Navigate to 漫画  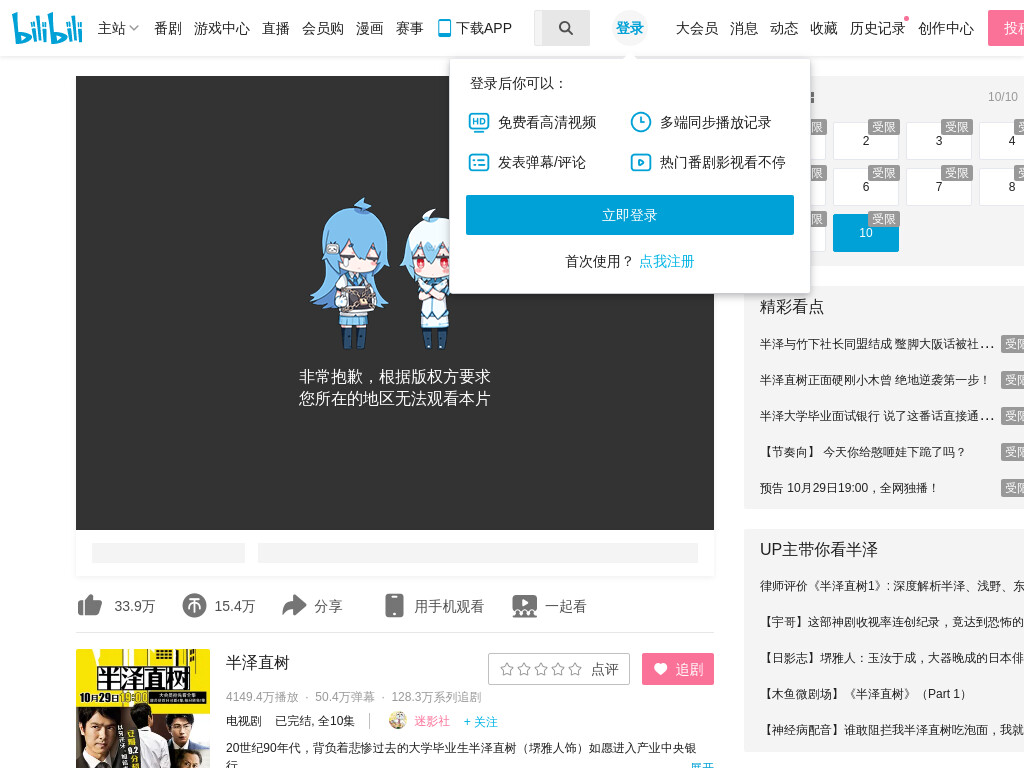370,28
